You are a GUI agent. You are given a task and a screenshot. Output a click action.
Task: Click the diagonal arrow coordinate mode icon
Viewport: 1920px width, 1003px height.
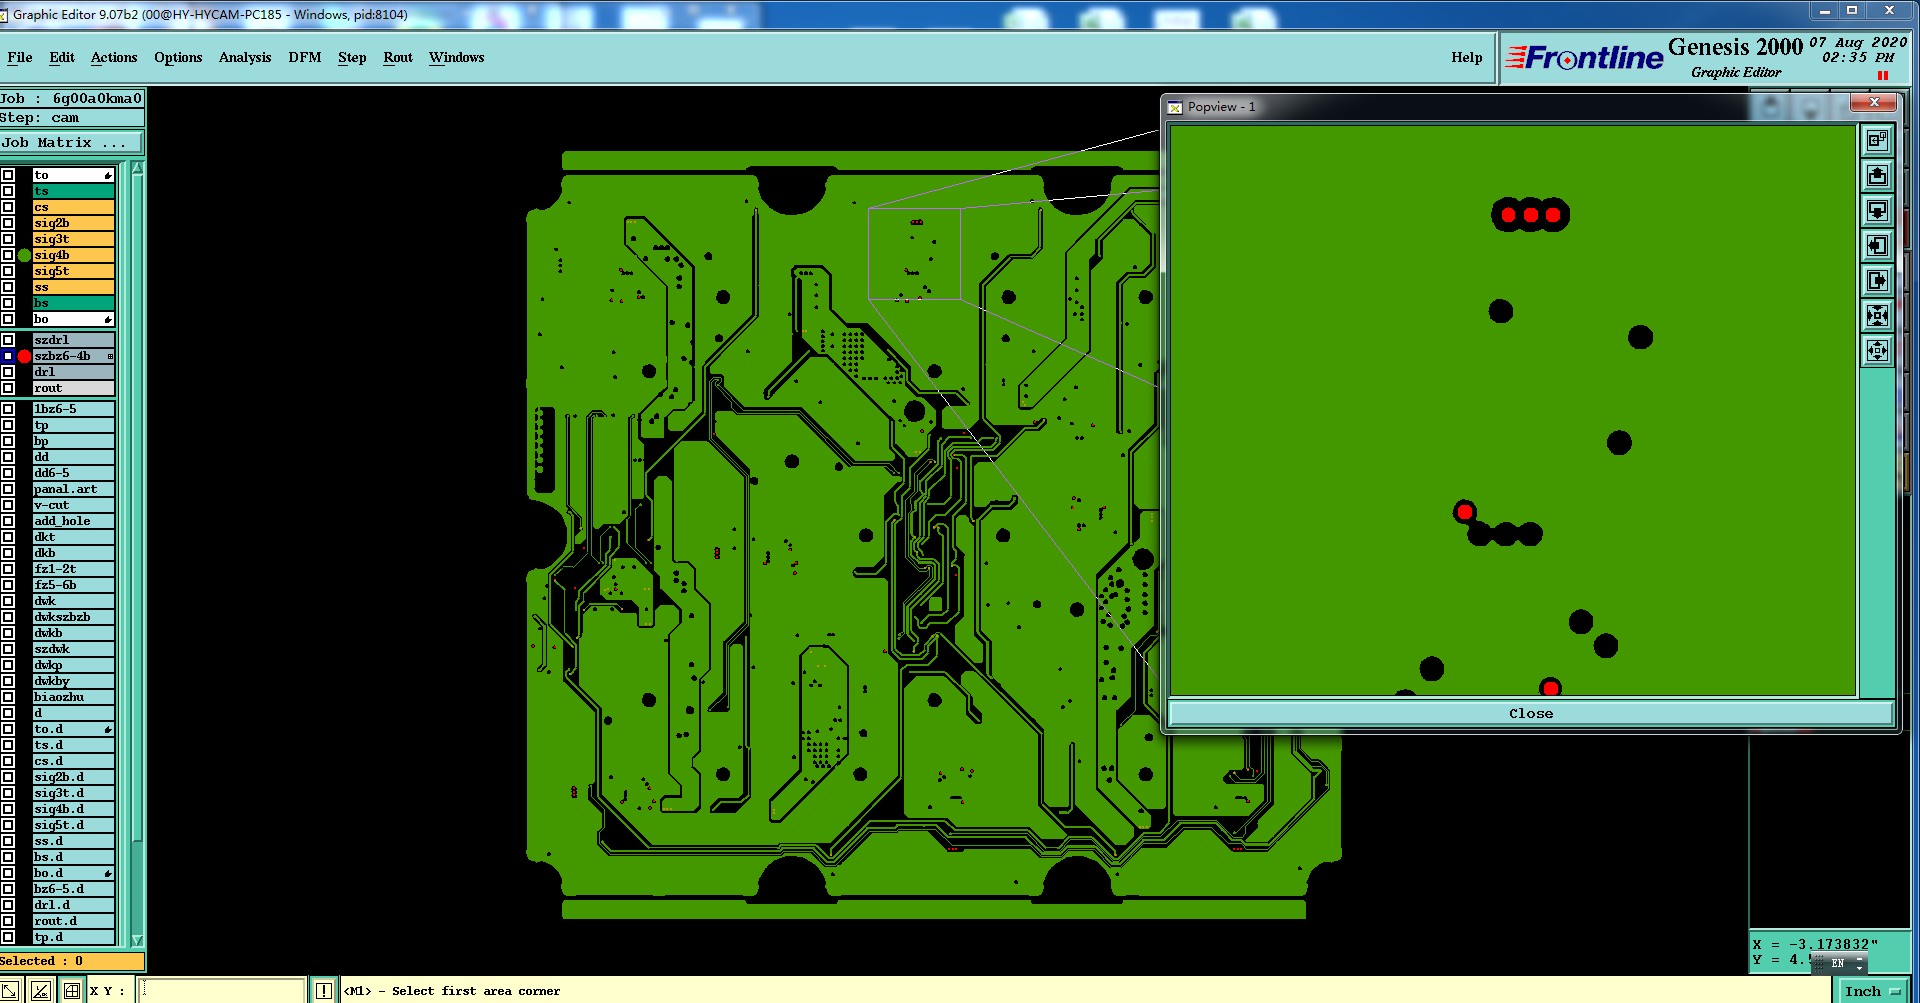pyautogui.click(x=10, y=991)
